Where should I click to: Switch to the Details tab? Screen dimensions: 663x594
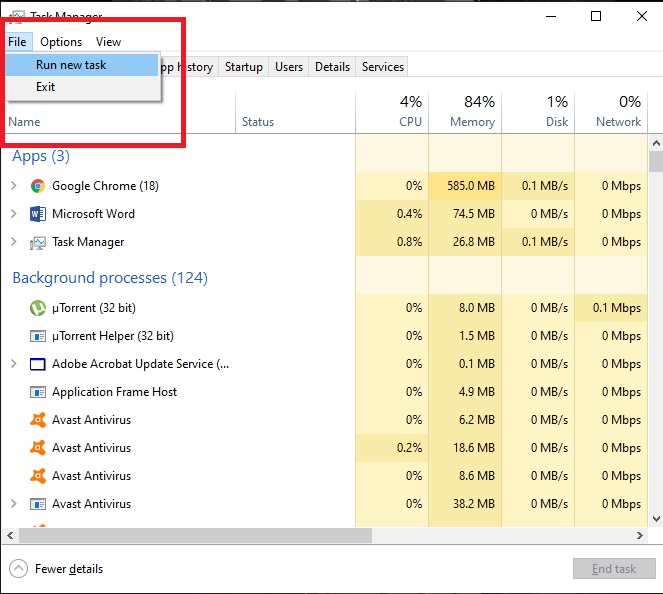[x=332, y=67]
